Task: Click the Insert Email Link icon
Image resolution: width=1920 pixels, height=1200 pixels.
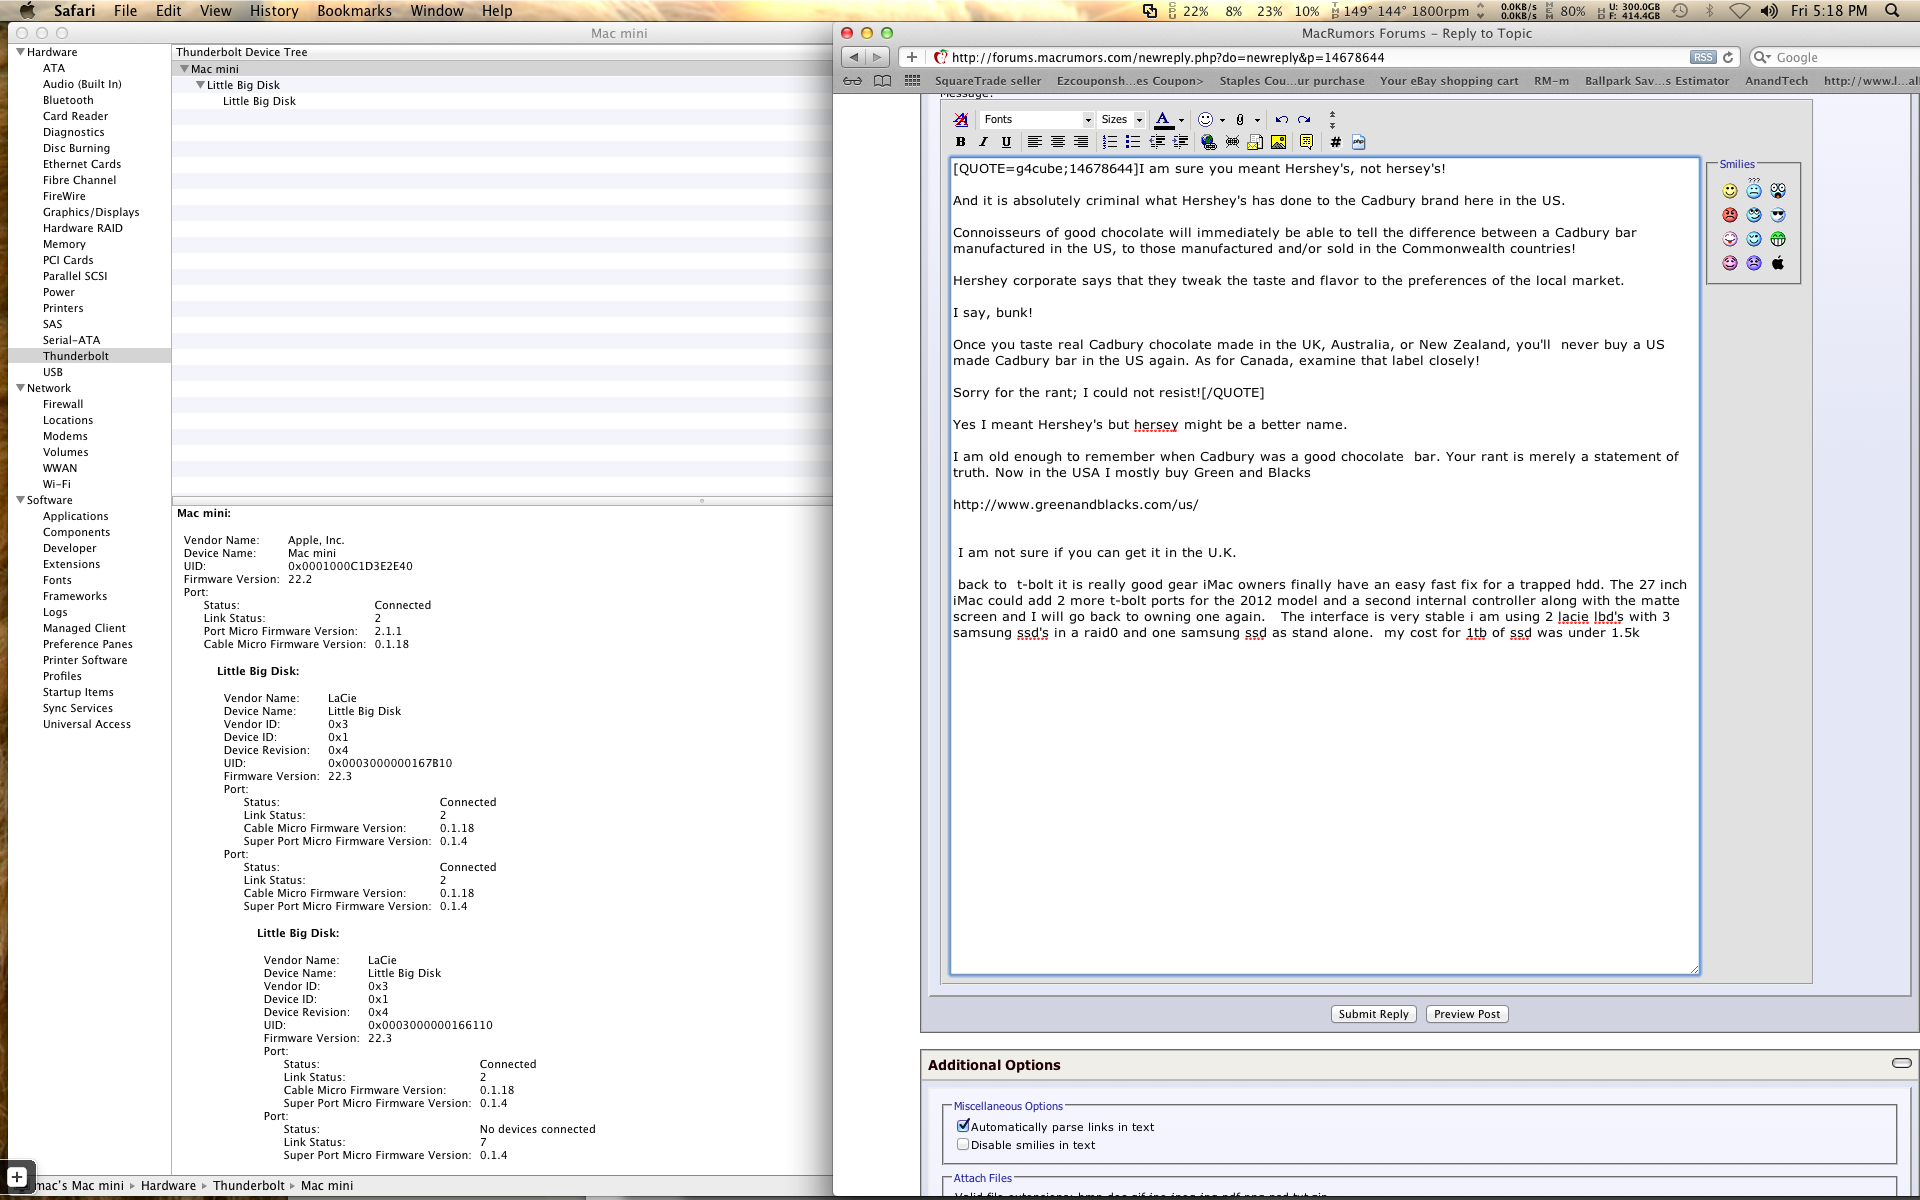Action: (1255, 142)
